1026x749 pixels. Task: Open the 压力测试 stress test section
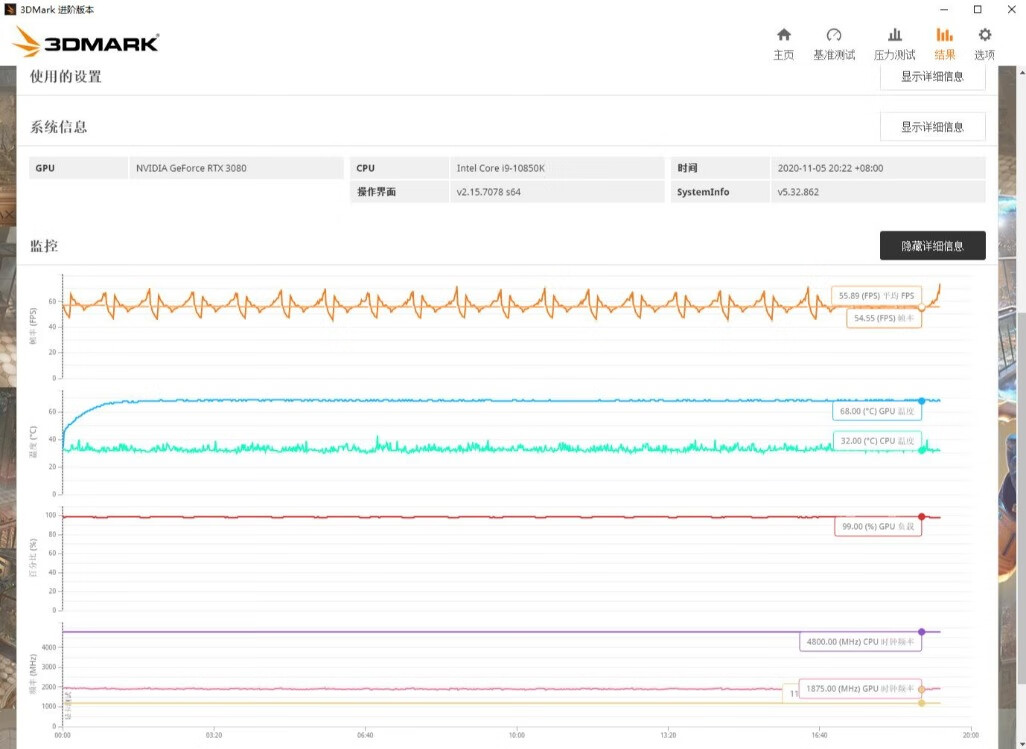[x=894, y=44]
